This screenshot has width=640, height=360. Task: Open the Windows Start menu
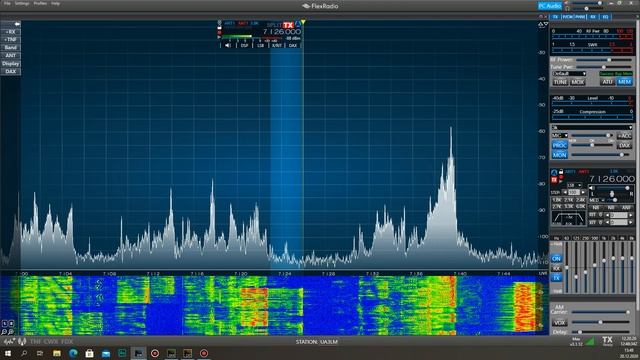7,353
